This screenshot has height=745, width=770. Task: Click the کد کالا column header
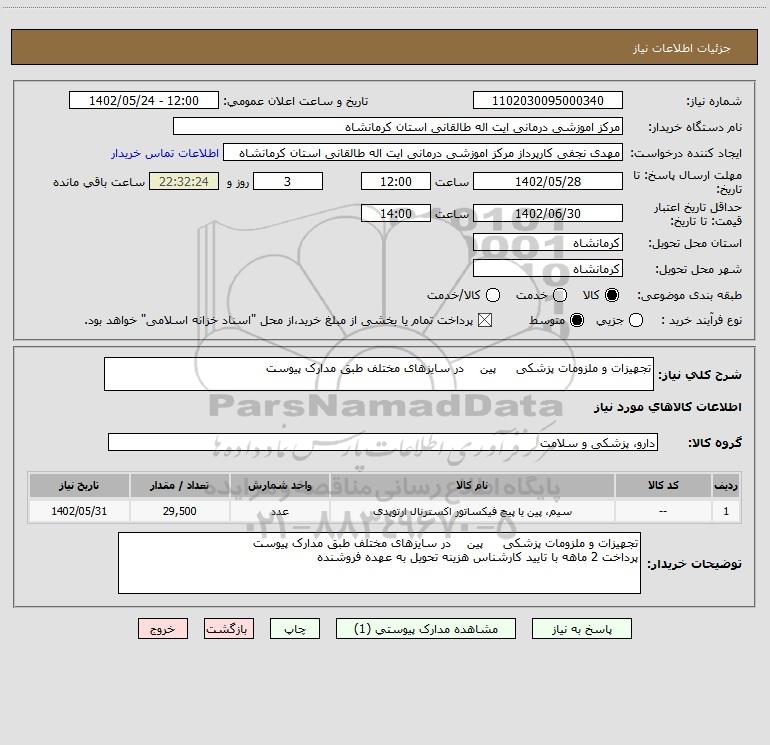coord(663,485)
